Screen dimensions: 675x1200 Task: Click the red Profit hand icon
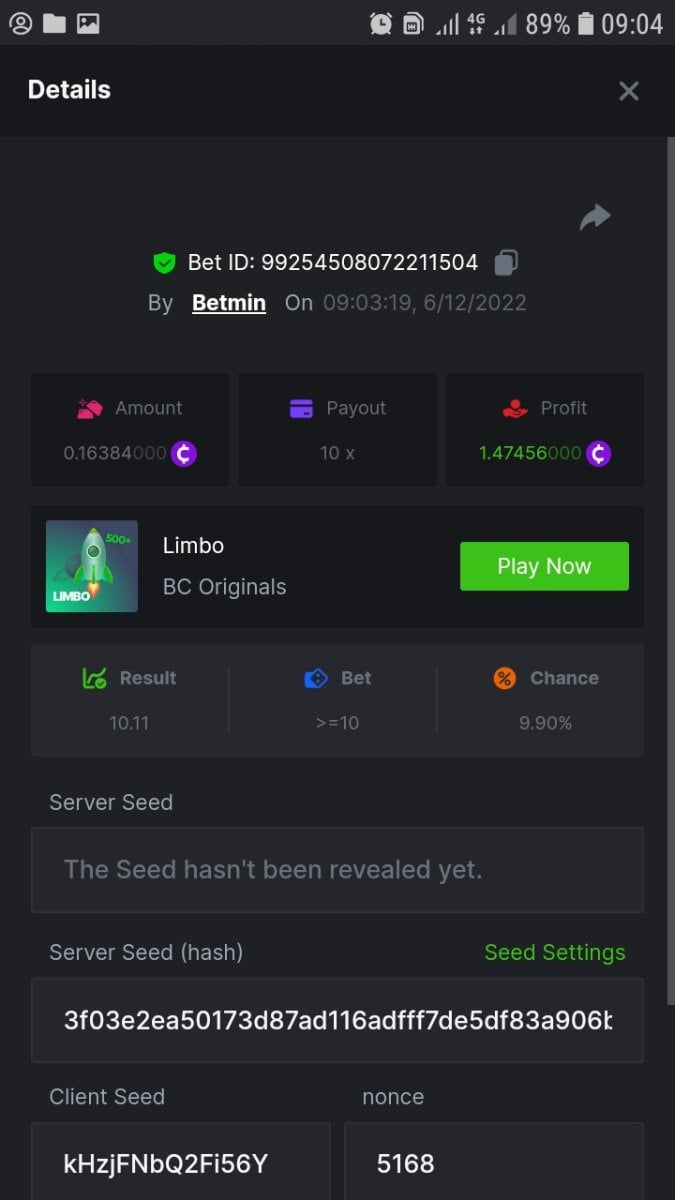click(x=515, y=408)
